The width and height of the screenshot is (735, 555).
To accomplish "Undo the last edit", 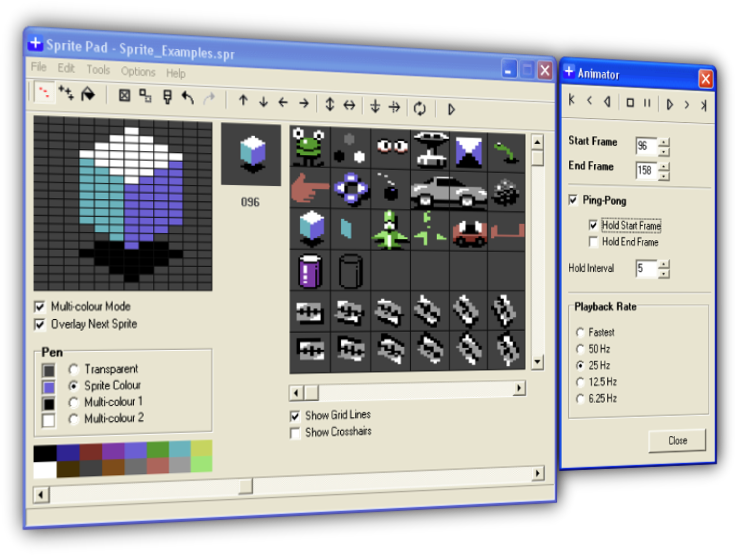I will point(188,98).
